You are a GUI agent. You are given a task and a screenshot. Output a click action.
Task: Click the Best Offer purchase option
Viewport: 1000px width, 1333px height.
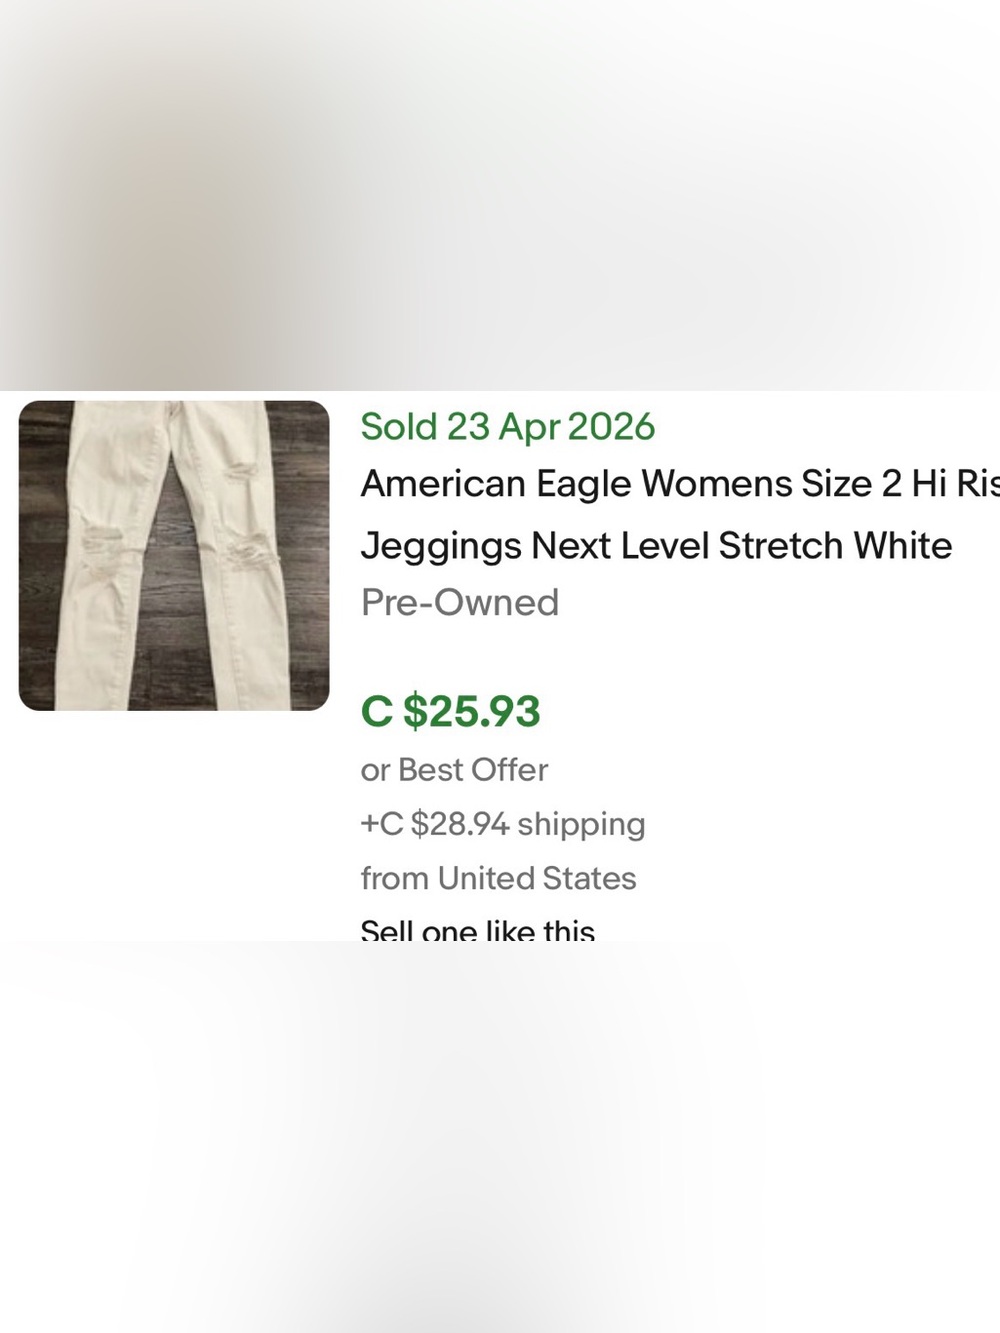[453, 769]
